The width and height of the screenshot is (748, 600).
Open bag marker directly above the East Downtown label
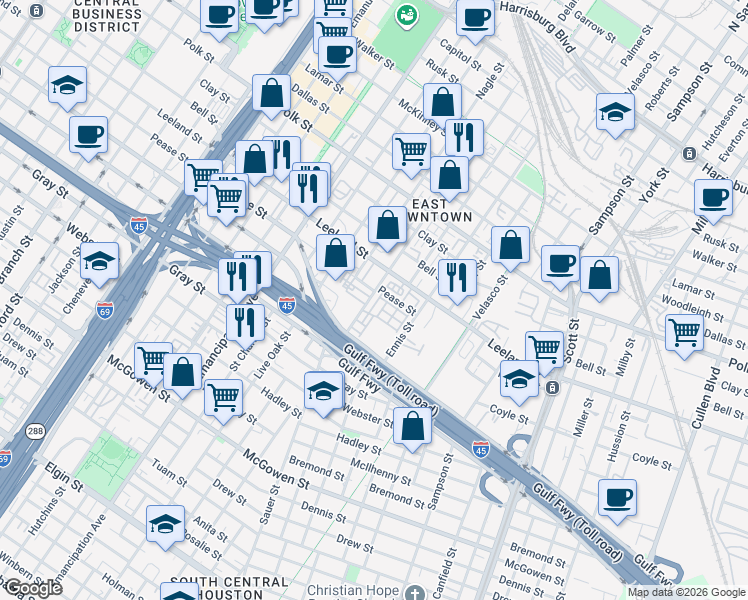(449, 175)
